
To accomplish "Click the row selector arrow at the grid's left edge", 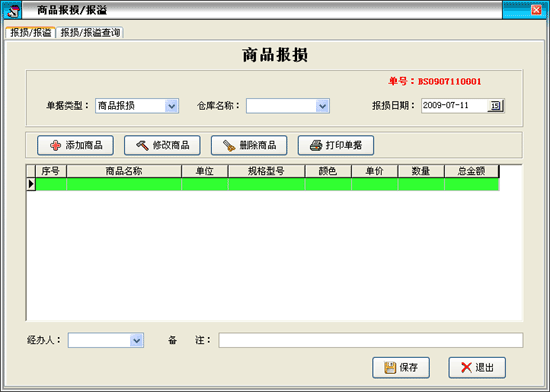I will pyautogui.click(x=31, y=184).
